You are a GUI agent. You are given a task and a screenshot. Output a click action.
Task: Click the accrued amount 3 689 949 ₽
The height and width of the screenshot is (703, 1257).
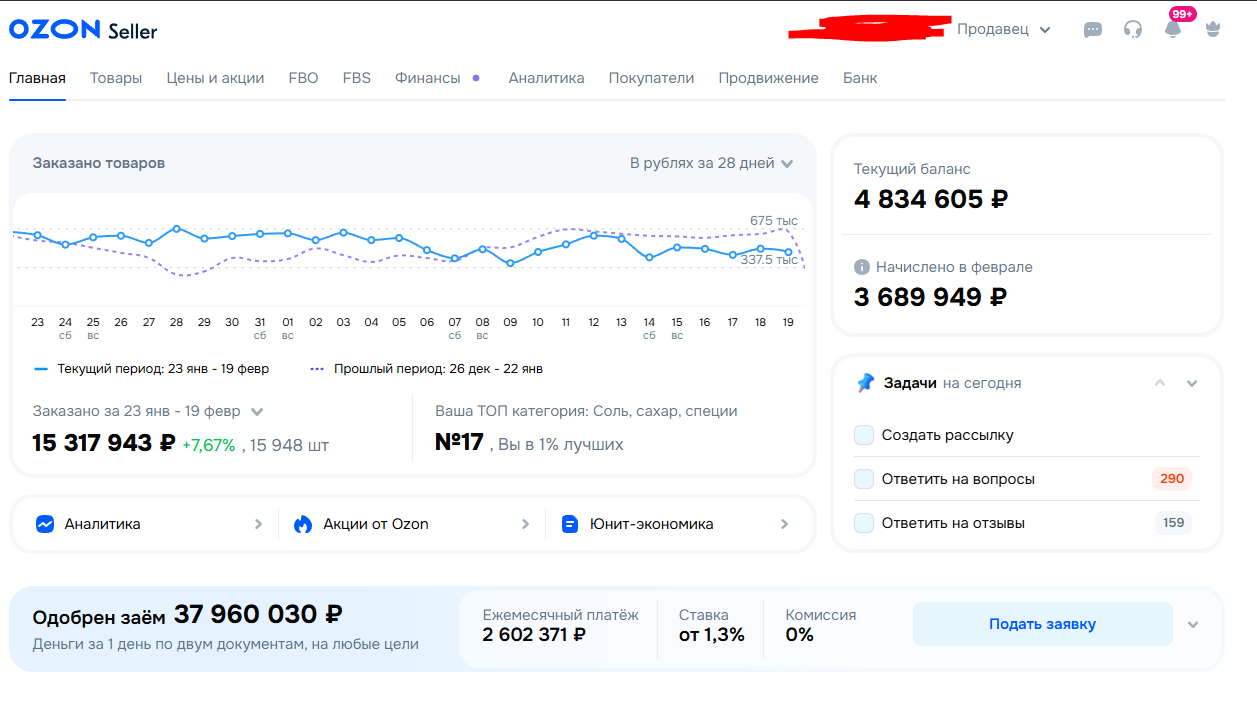click(930, 297)
